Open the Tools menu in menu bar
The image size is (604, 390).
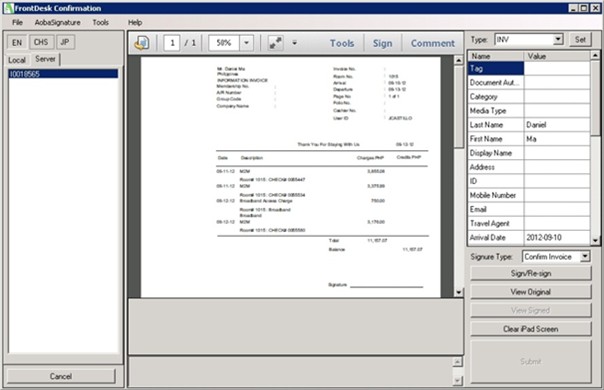(101, 22)
